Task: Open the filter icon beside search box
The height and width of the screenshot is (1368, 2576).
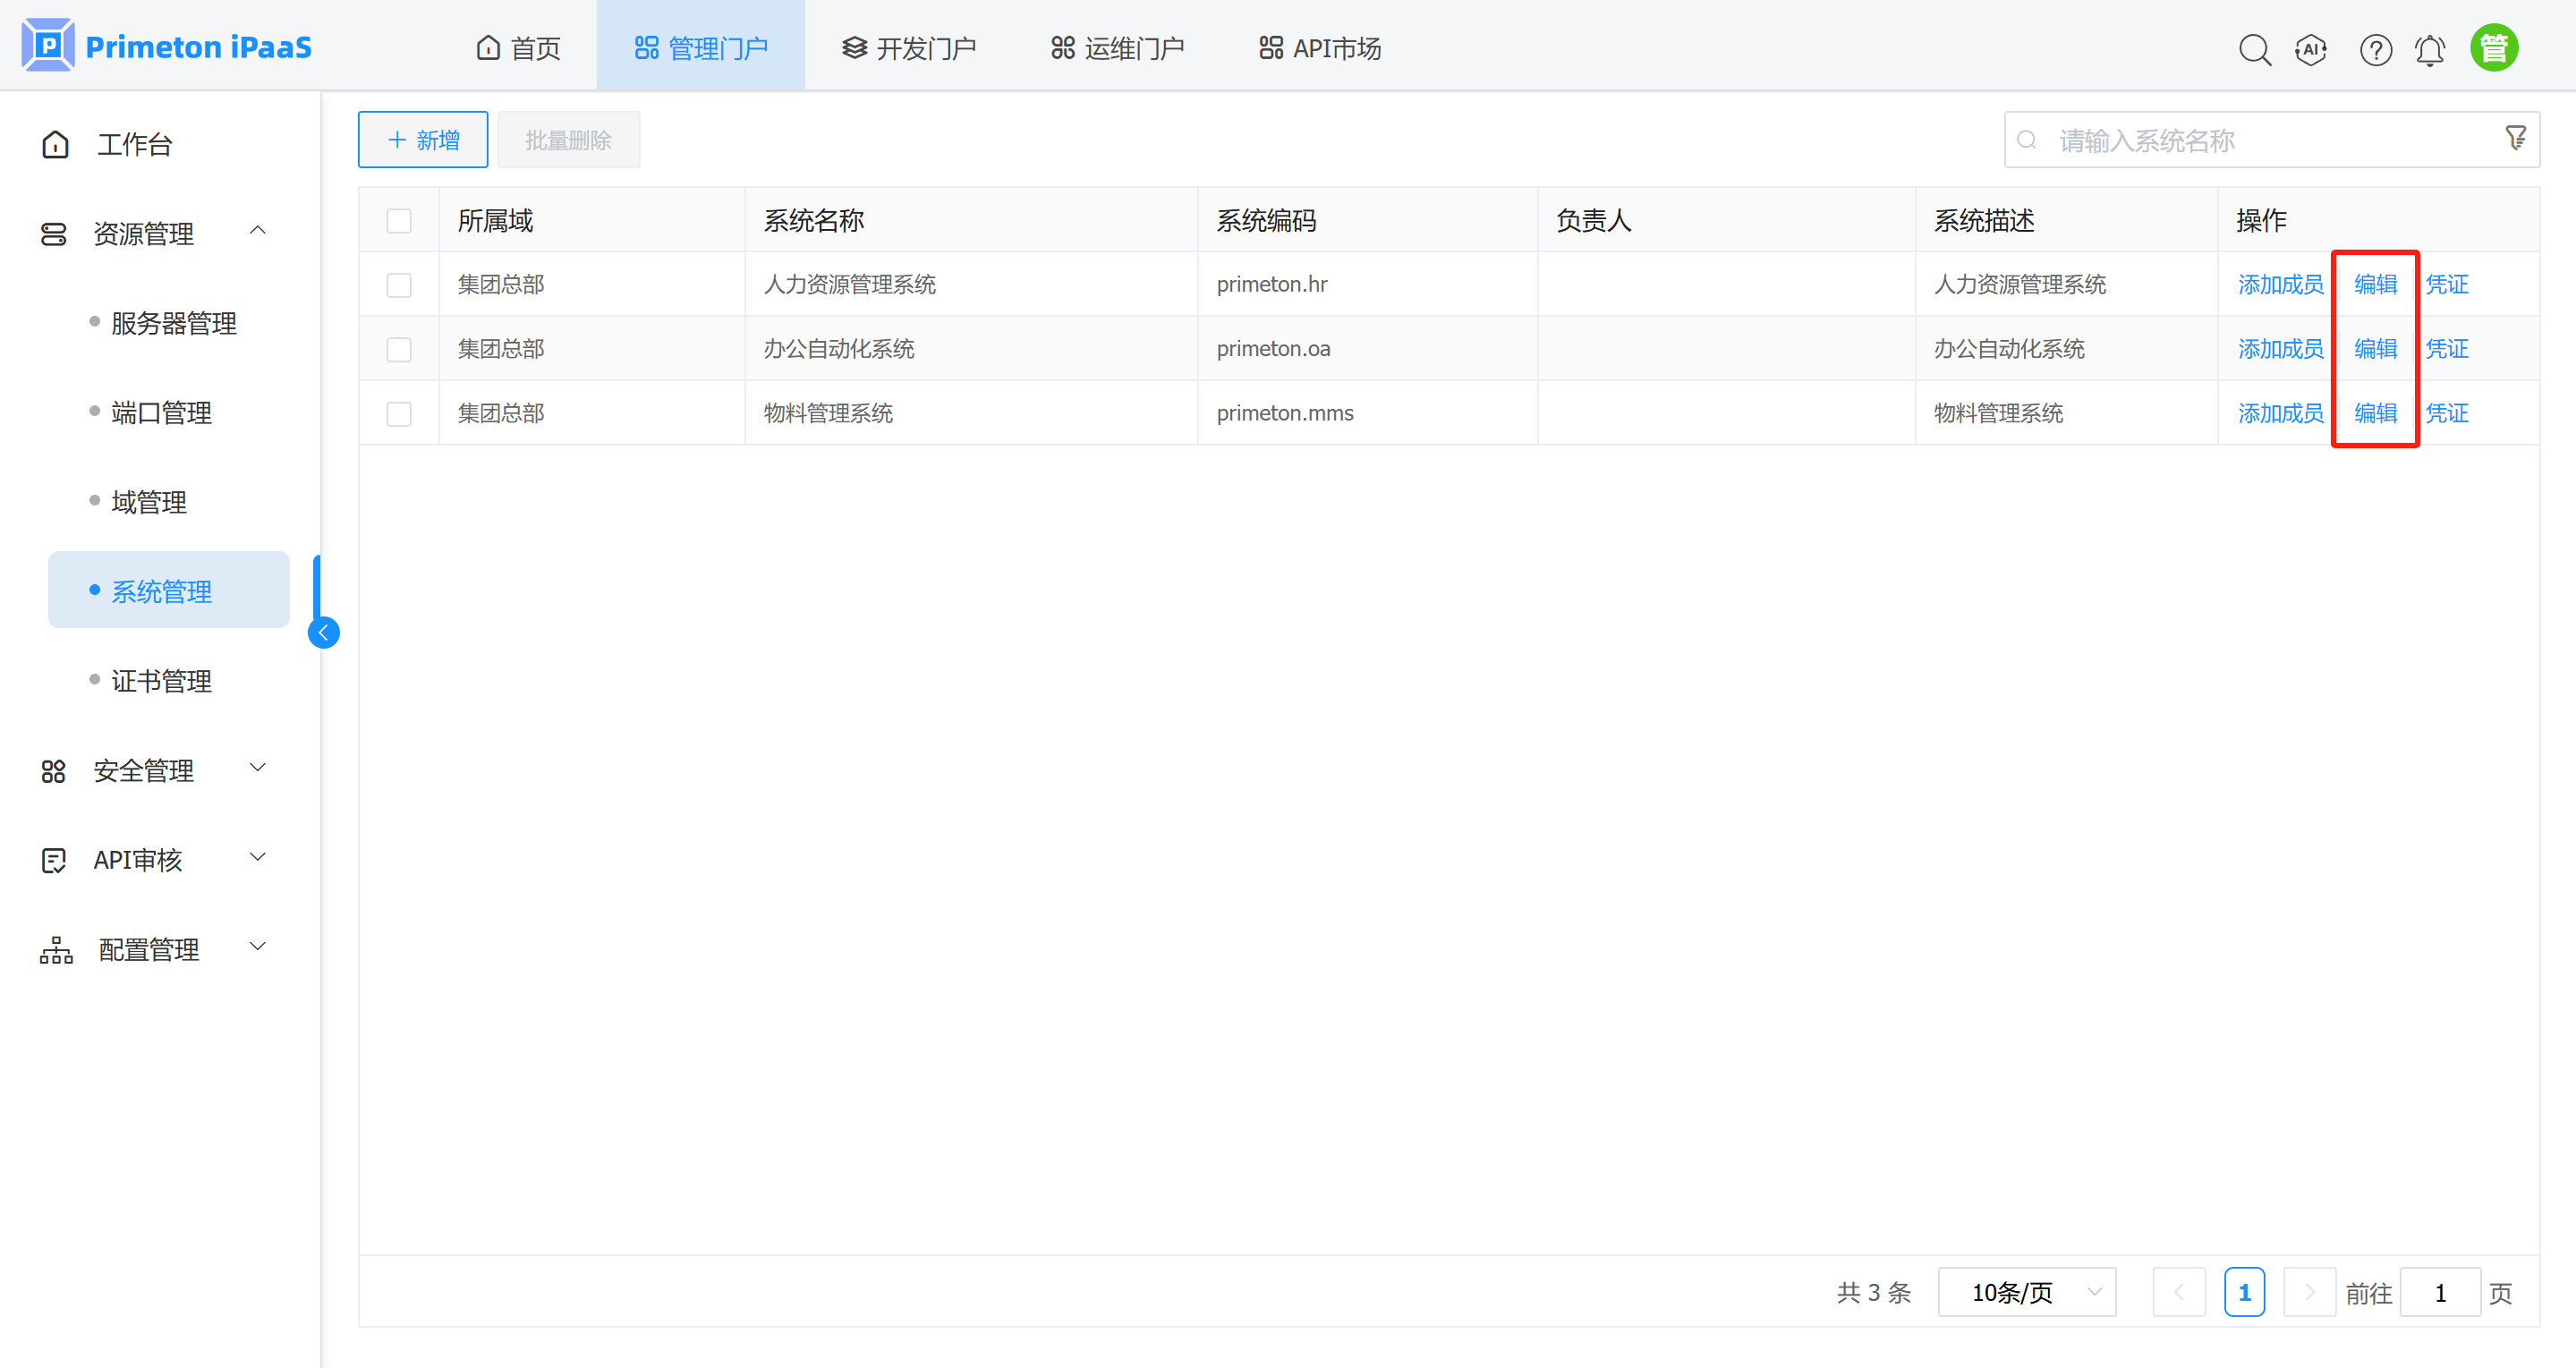Action: pos(2515,138)
